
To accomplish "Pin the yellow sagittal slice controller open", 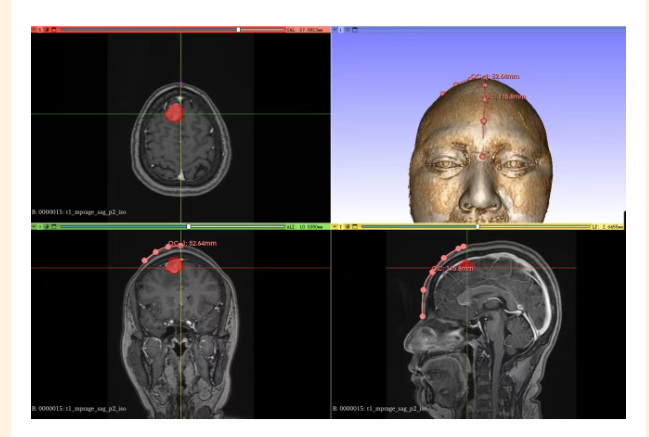I will [x=334, y=227].
